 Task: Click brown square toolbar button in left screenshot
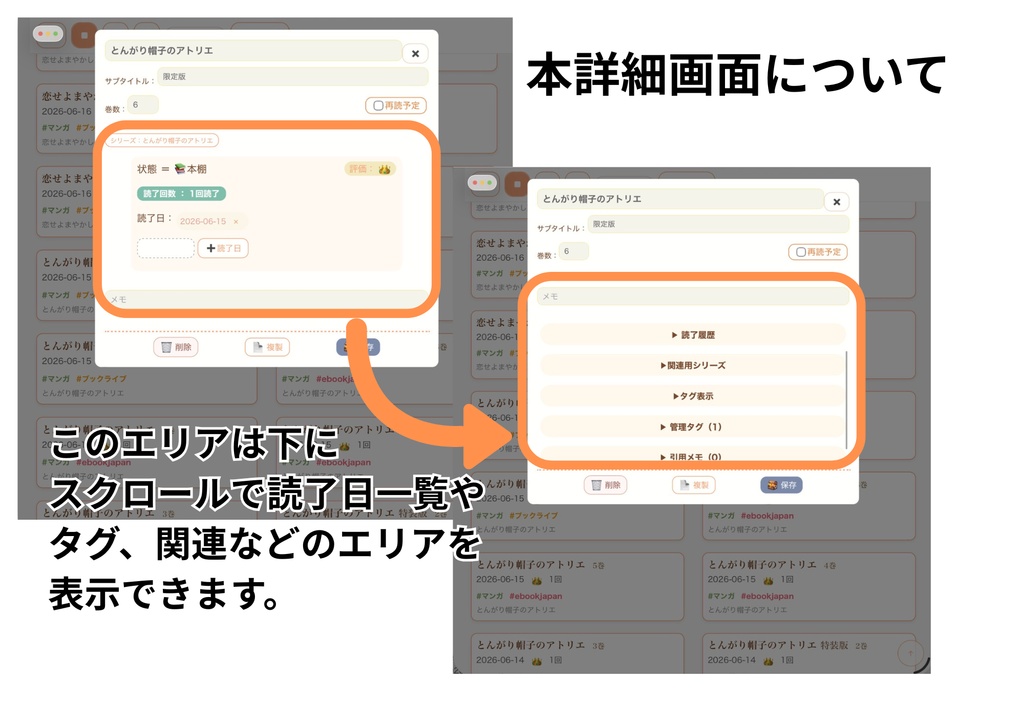[84, 35]
